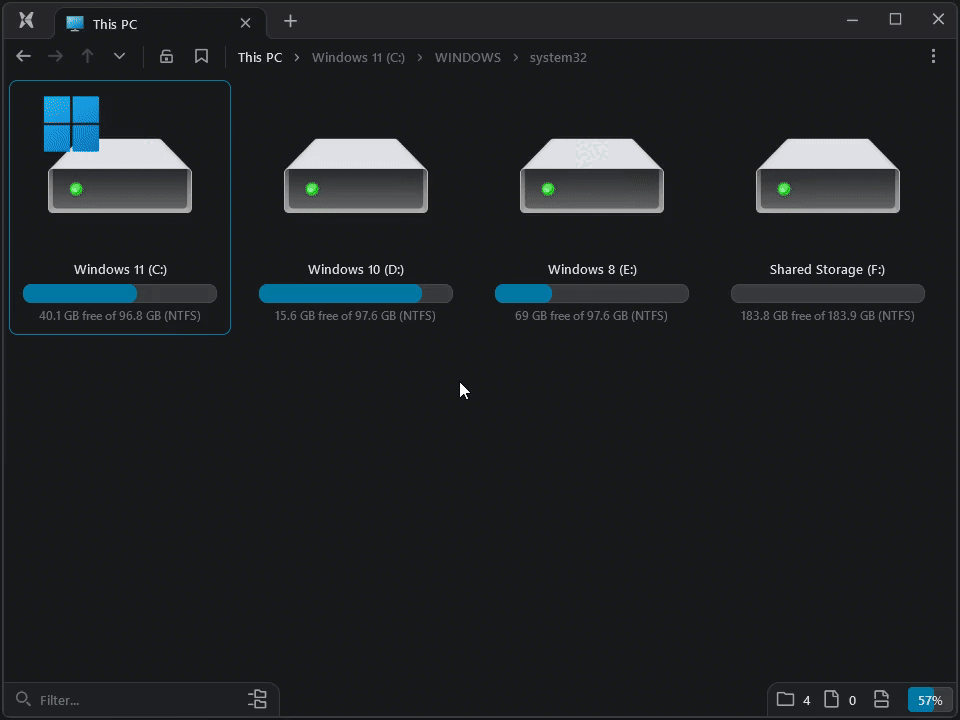Screen dimensions: 960x720
Task: Click the Shared Storage (F:) label
Action: pos(827,269)
